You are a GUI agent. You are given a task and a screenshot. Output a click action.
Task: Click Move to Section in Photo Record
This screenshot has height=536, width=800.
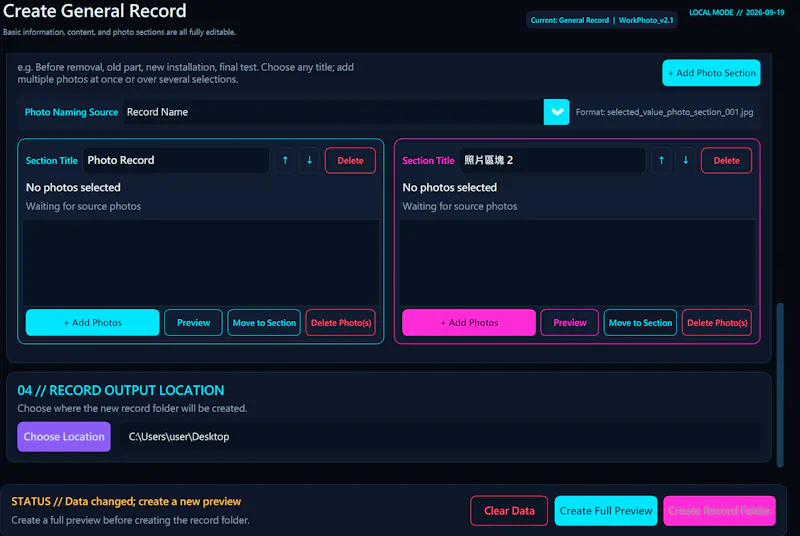264,322
